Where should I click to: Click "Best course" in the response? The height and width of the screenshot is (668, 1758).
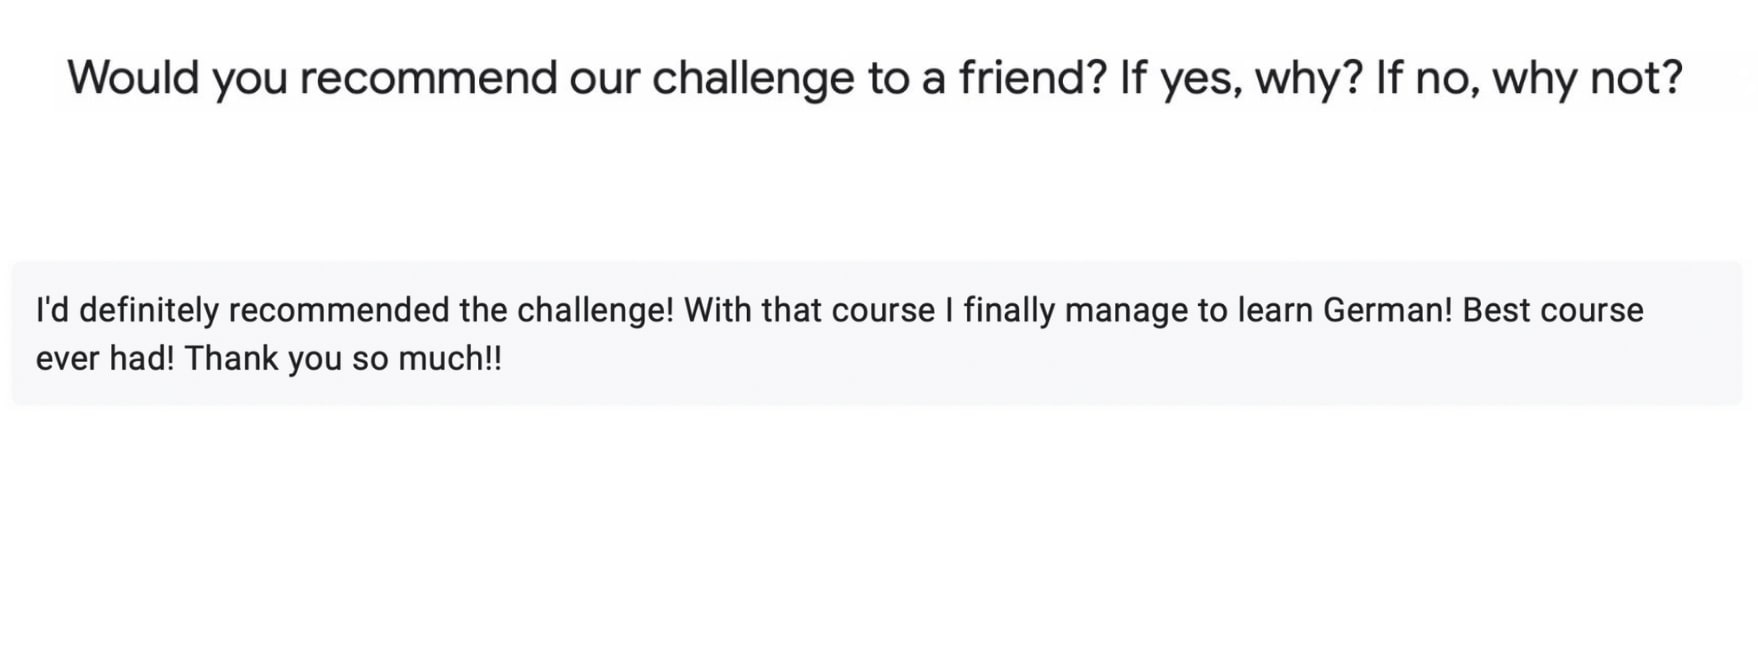click(1553, 311)
